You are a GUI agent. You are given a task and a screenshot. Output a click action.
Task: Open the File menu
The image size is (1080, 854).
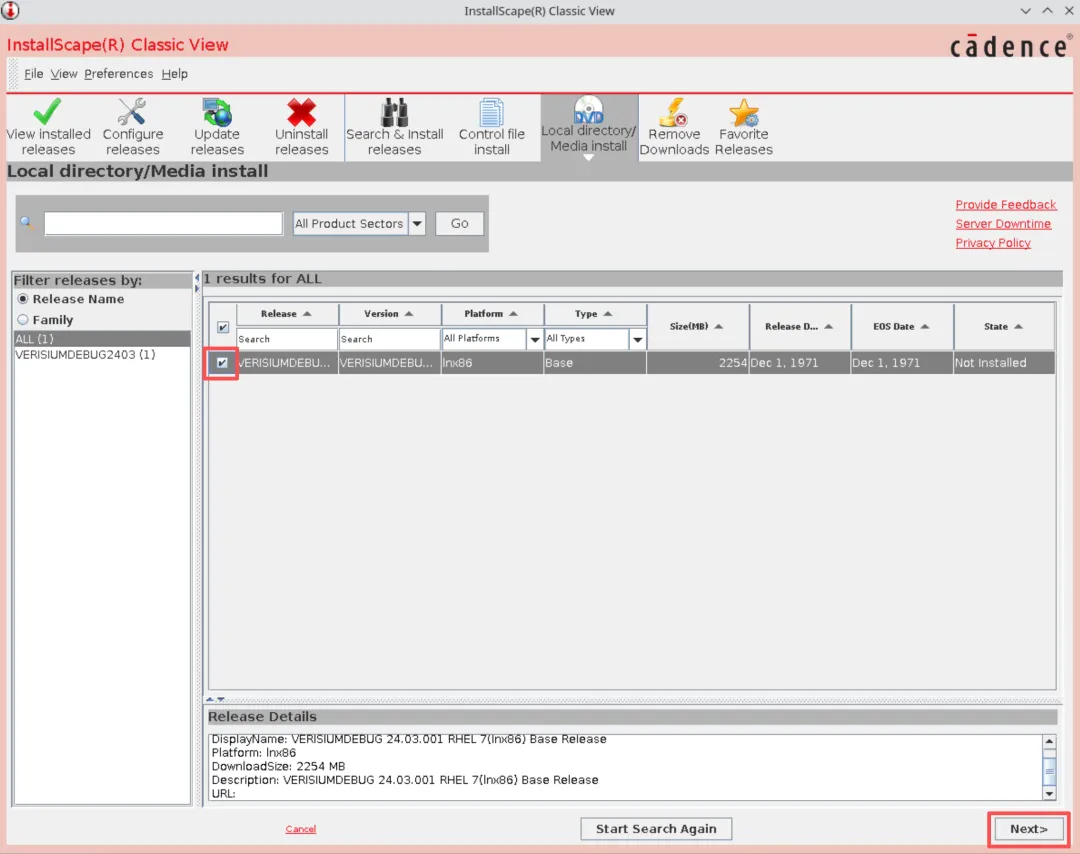34,74
